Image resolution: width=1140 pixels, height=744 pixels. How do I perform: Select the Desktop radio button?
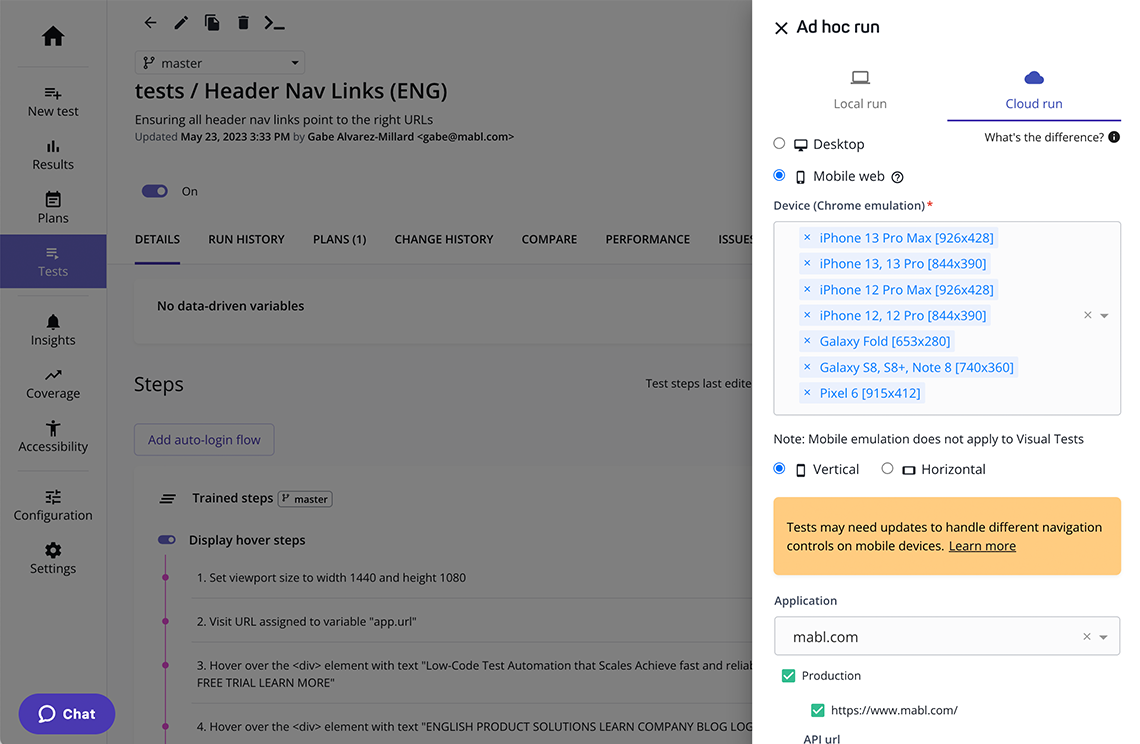(779, 143)
